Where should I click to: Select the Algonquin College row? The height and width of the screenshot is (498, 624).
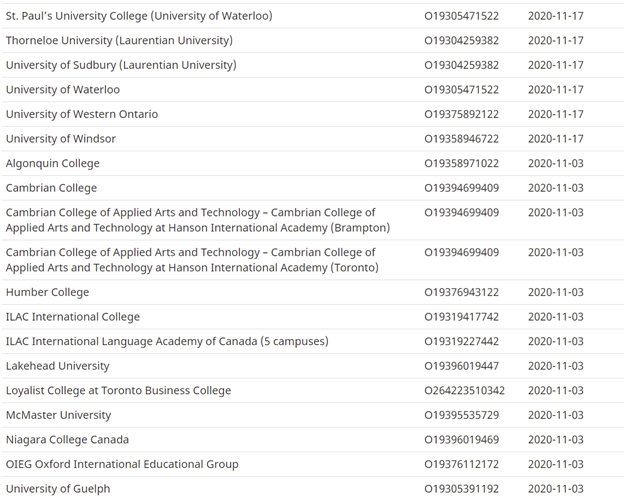tap(53, 163)
